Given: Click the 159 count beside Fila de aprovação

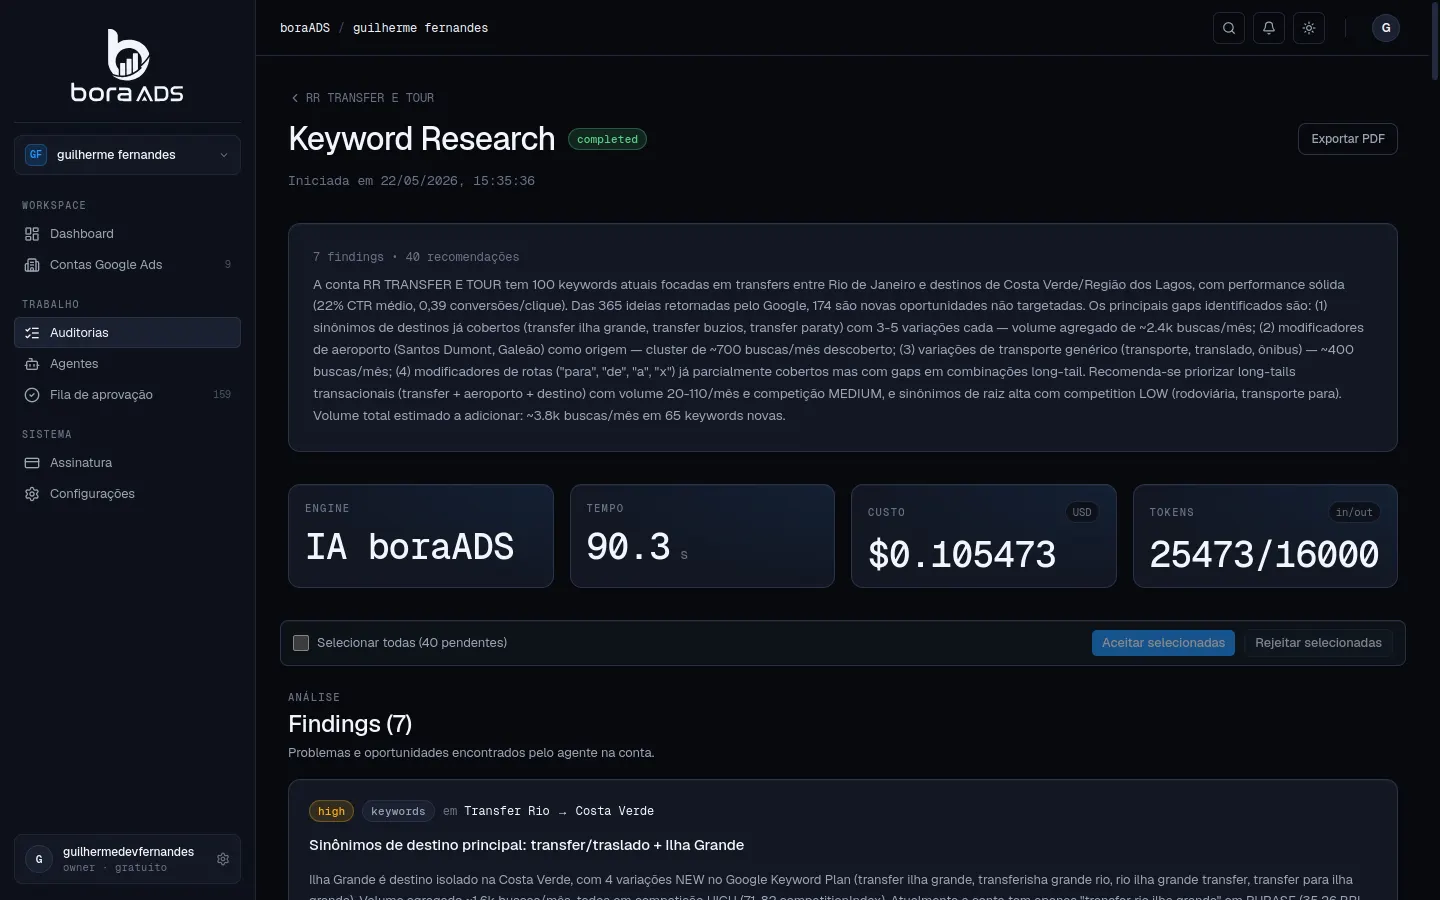Looking at the screenshot, I should (x=222, y=395).
